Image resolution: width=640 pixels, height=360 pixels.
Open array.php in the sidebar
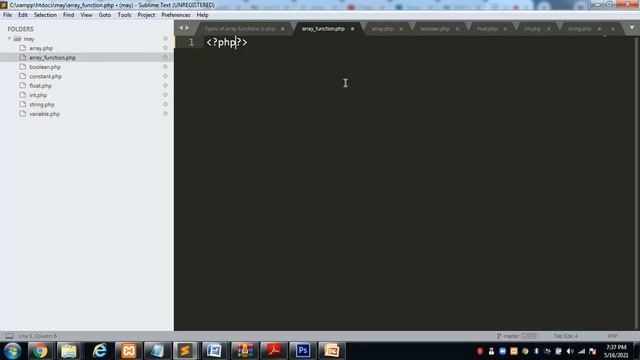click(41, 48)
